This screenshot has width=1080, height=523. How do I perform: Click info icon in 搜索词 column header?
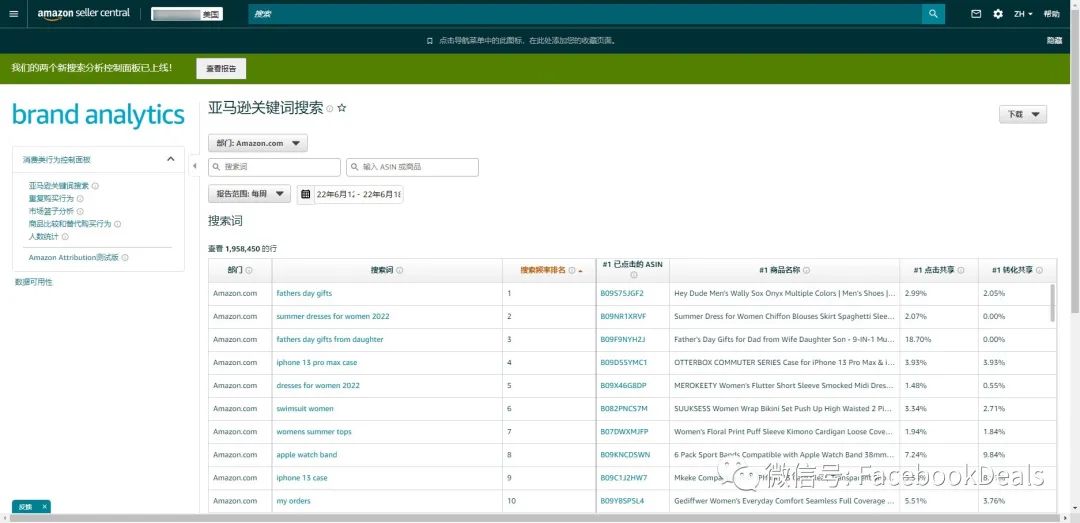(x=399, y=271)
